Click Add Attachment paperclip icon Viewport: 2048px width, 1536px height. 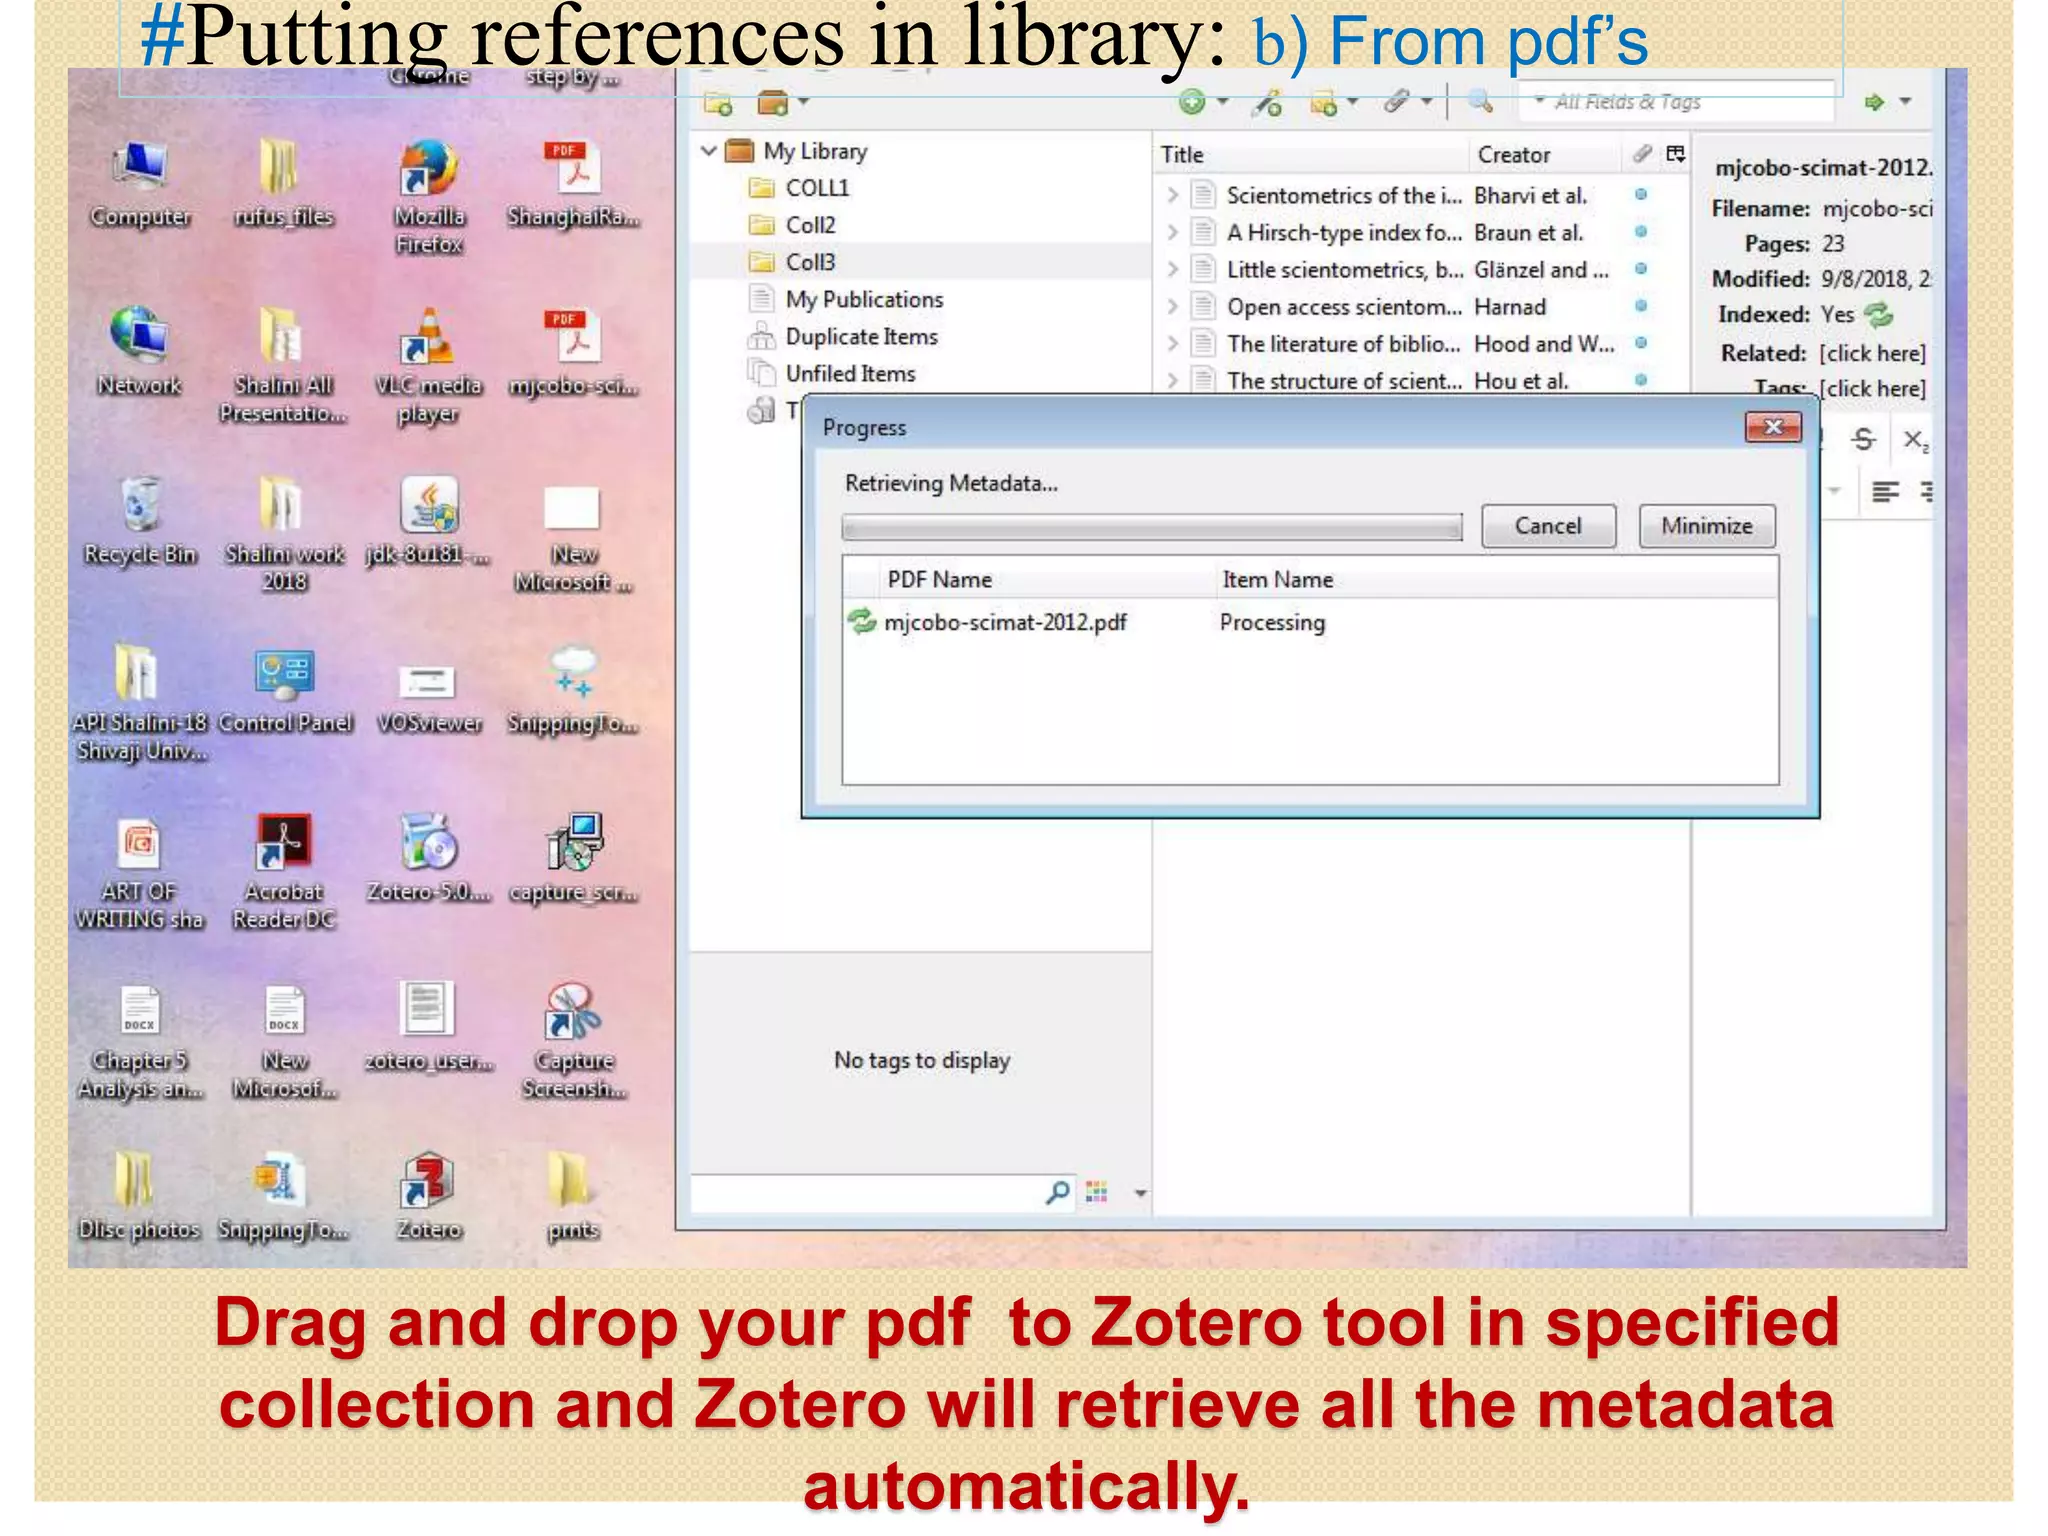coord(1396,101)
